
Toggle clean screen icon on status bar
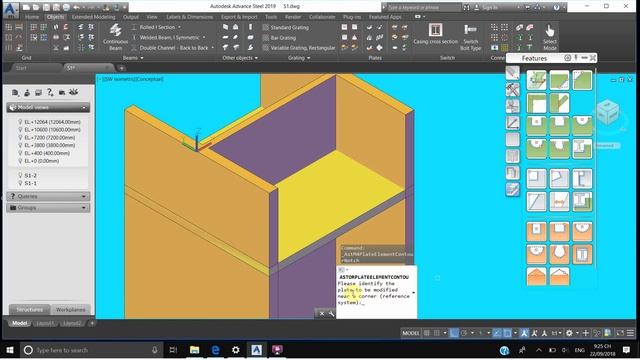pos(620,333)
